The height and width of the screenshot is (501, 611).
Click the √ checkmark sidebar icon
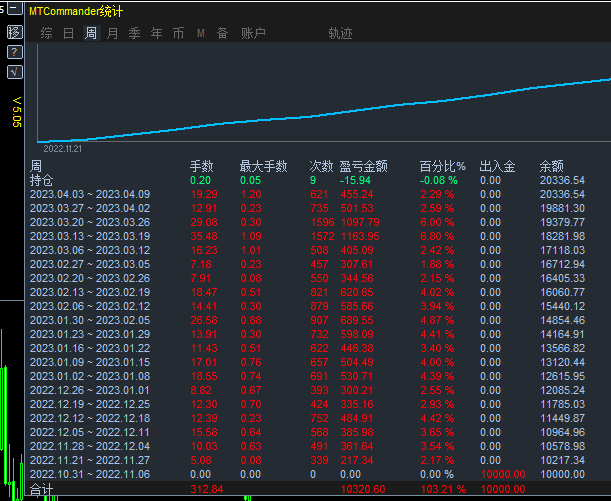[x=15, y=72]
